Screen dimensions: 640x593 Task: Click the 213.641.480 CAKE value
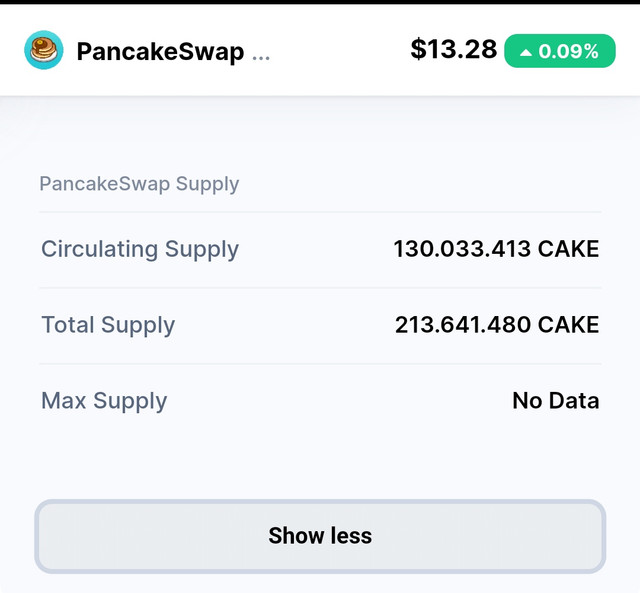(x=497, y=325)
